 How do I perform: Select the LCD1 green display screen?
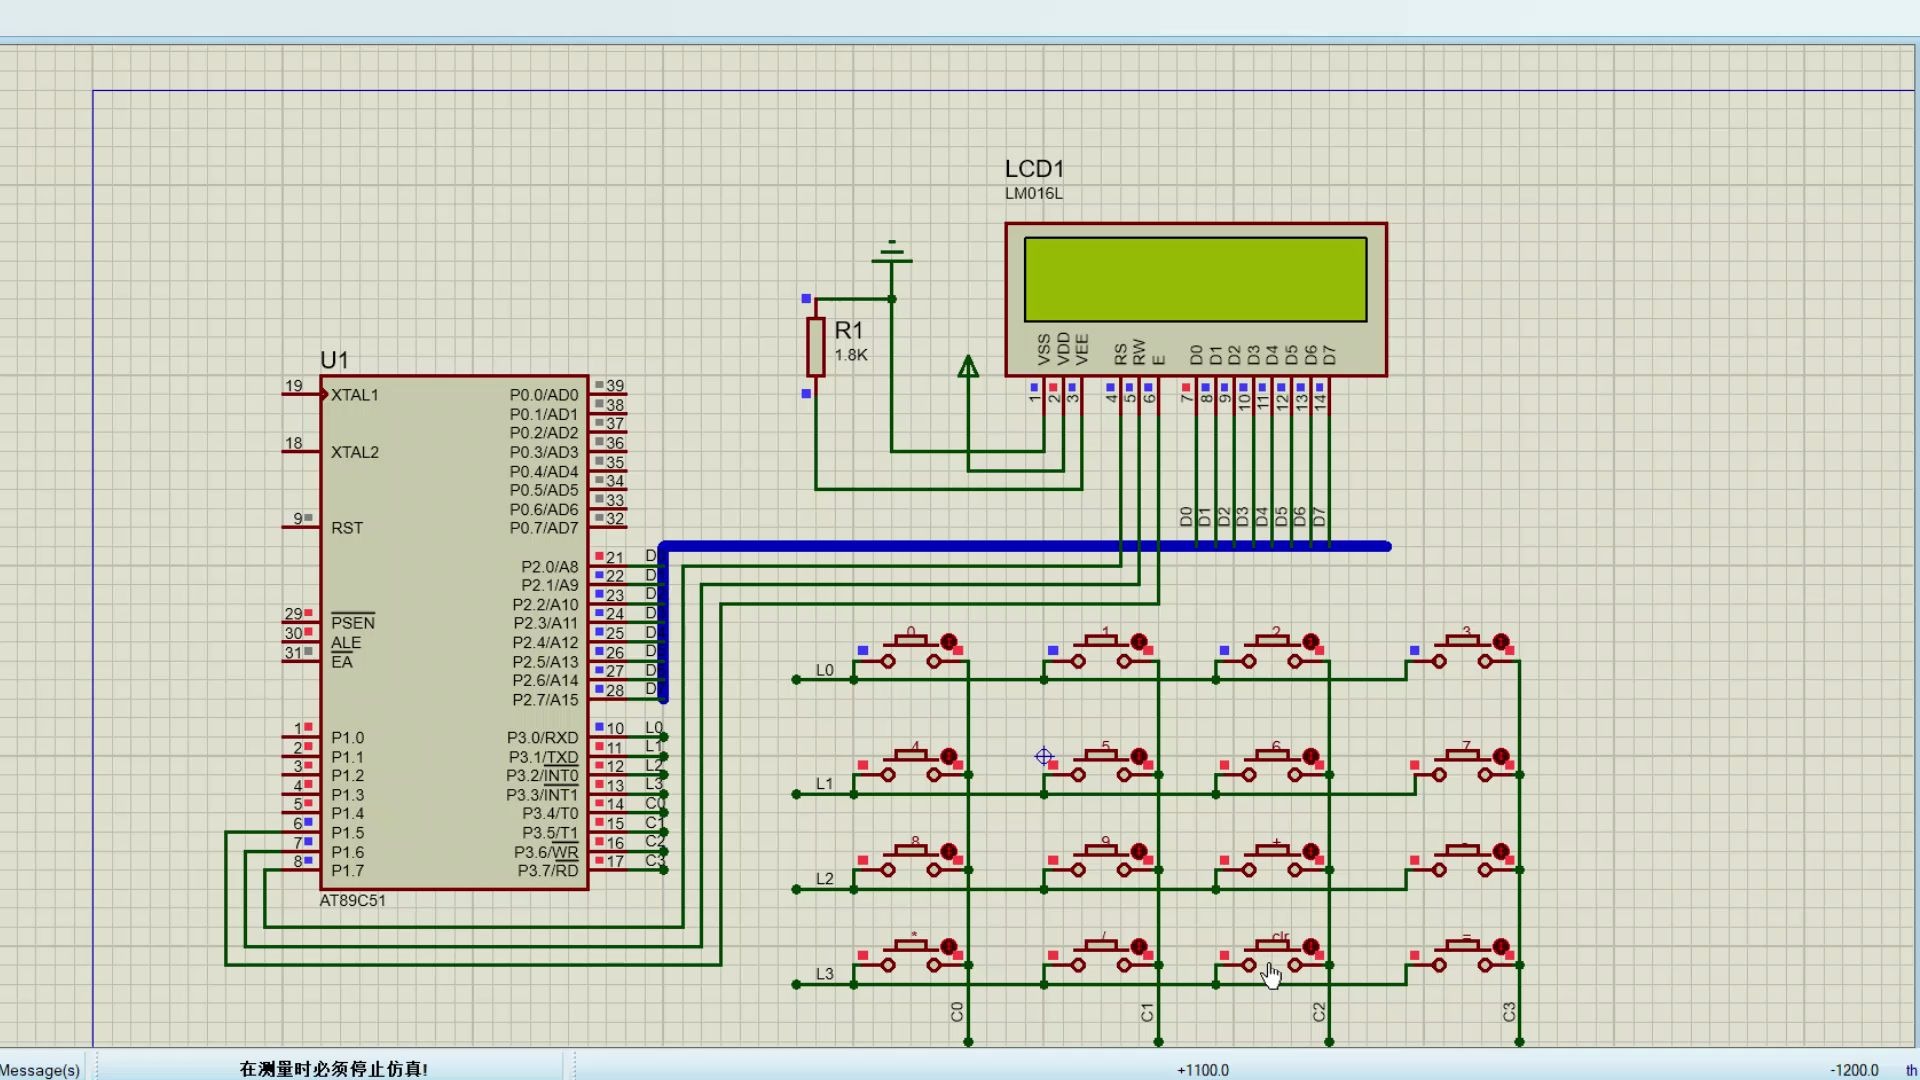tap(1195, 280)
